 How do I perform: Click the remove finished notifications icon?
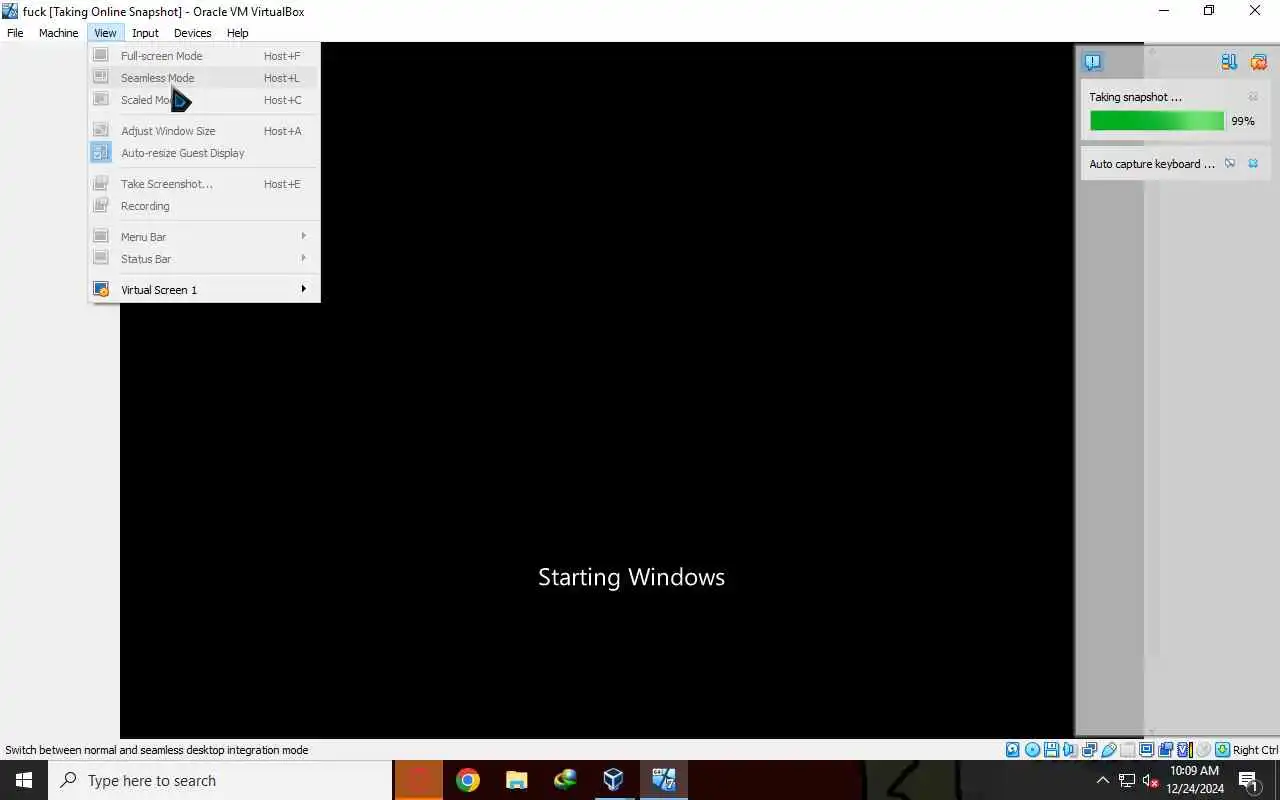(x=1258, y=62)
